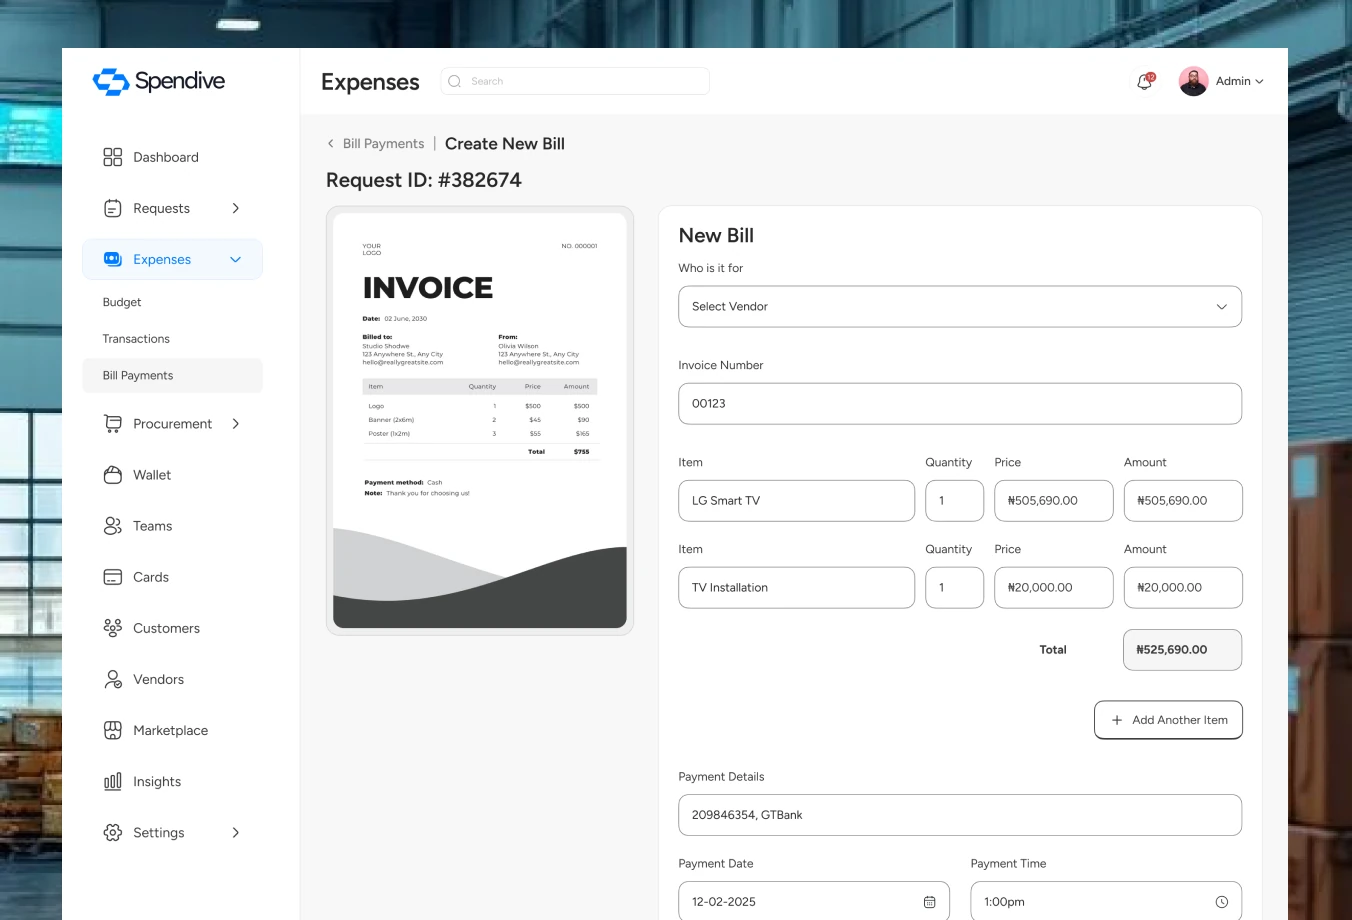
Task: Click the Customers group icon
Action: [x=113, y=628]
